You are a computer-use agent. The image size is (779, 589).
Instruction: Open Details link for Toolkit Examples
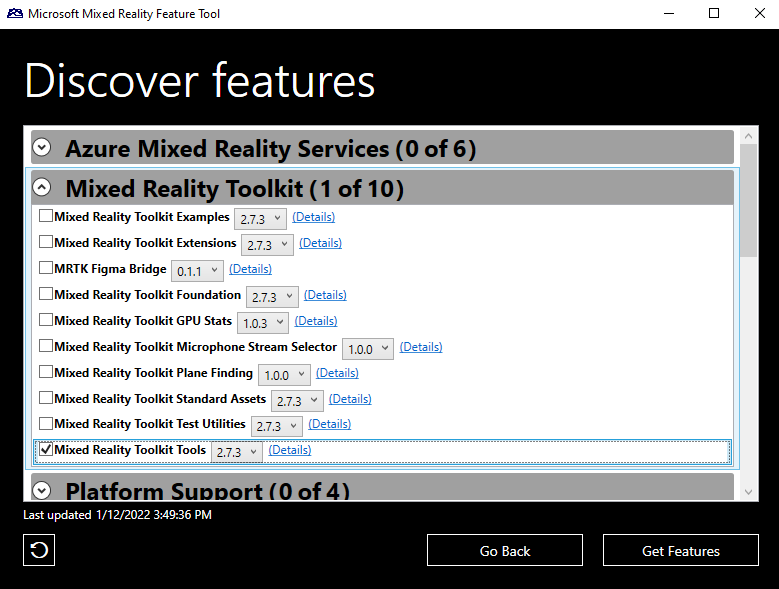(x=313, y=217)
